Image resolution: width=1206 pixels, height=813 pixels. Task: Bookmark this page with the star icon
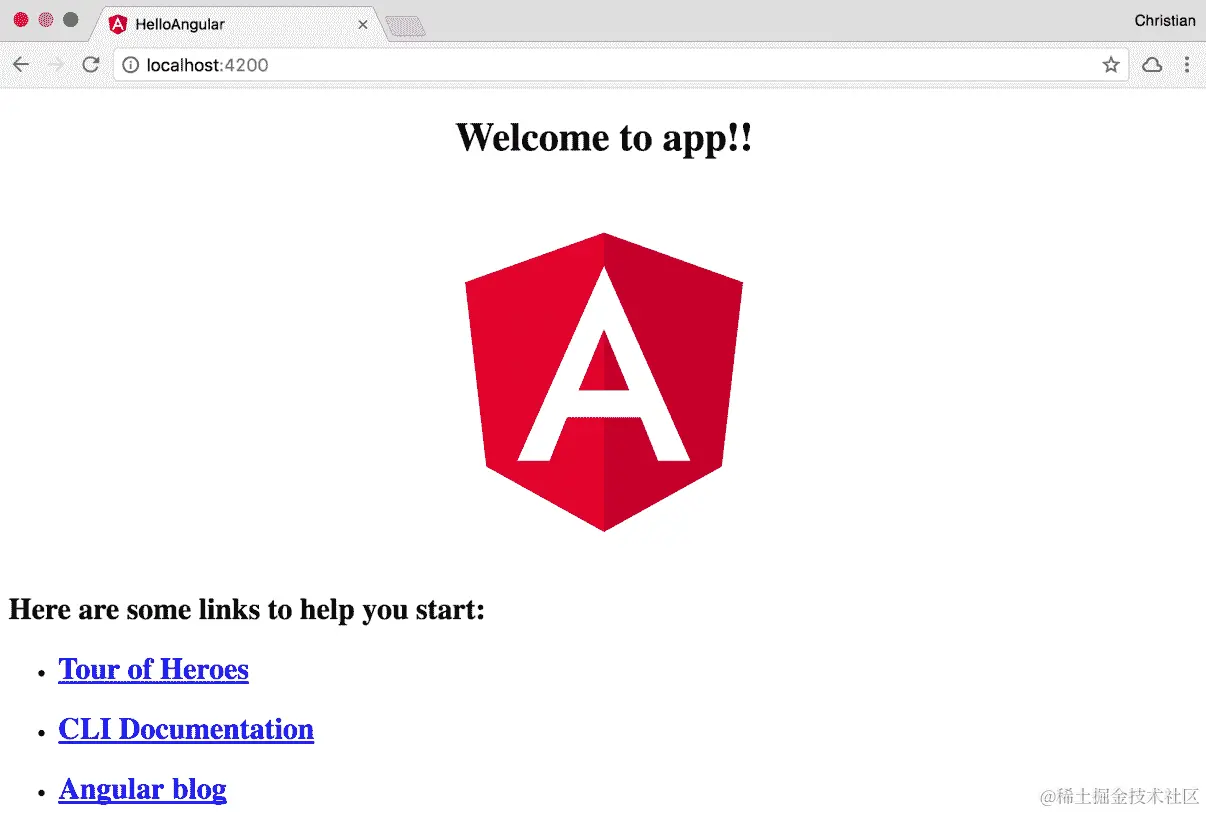1111,65
